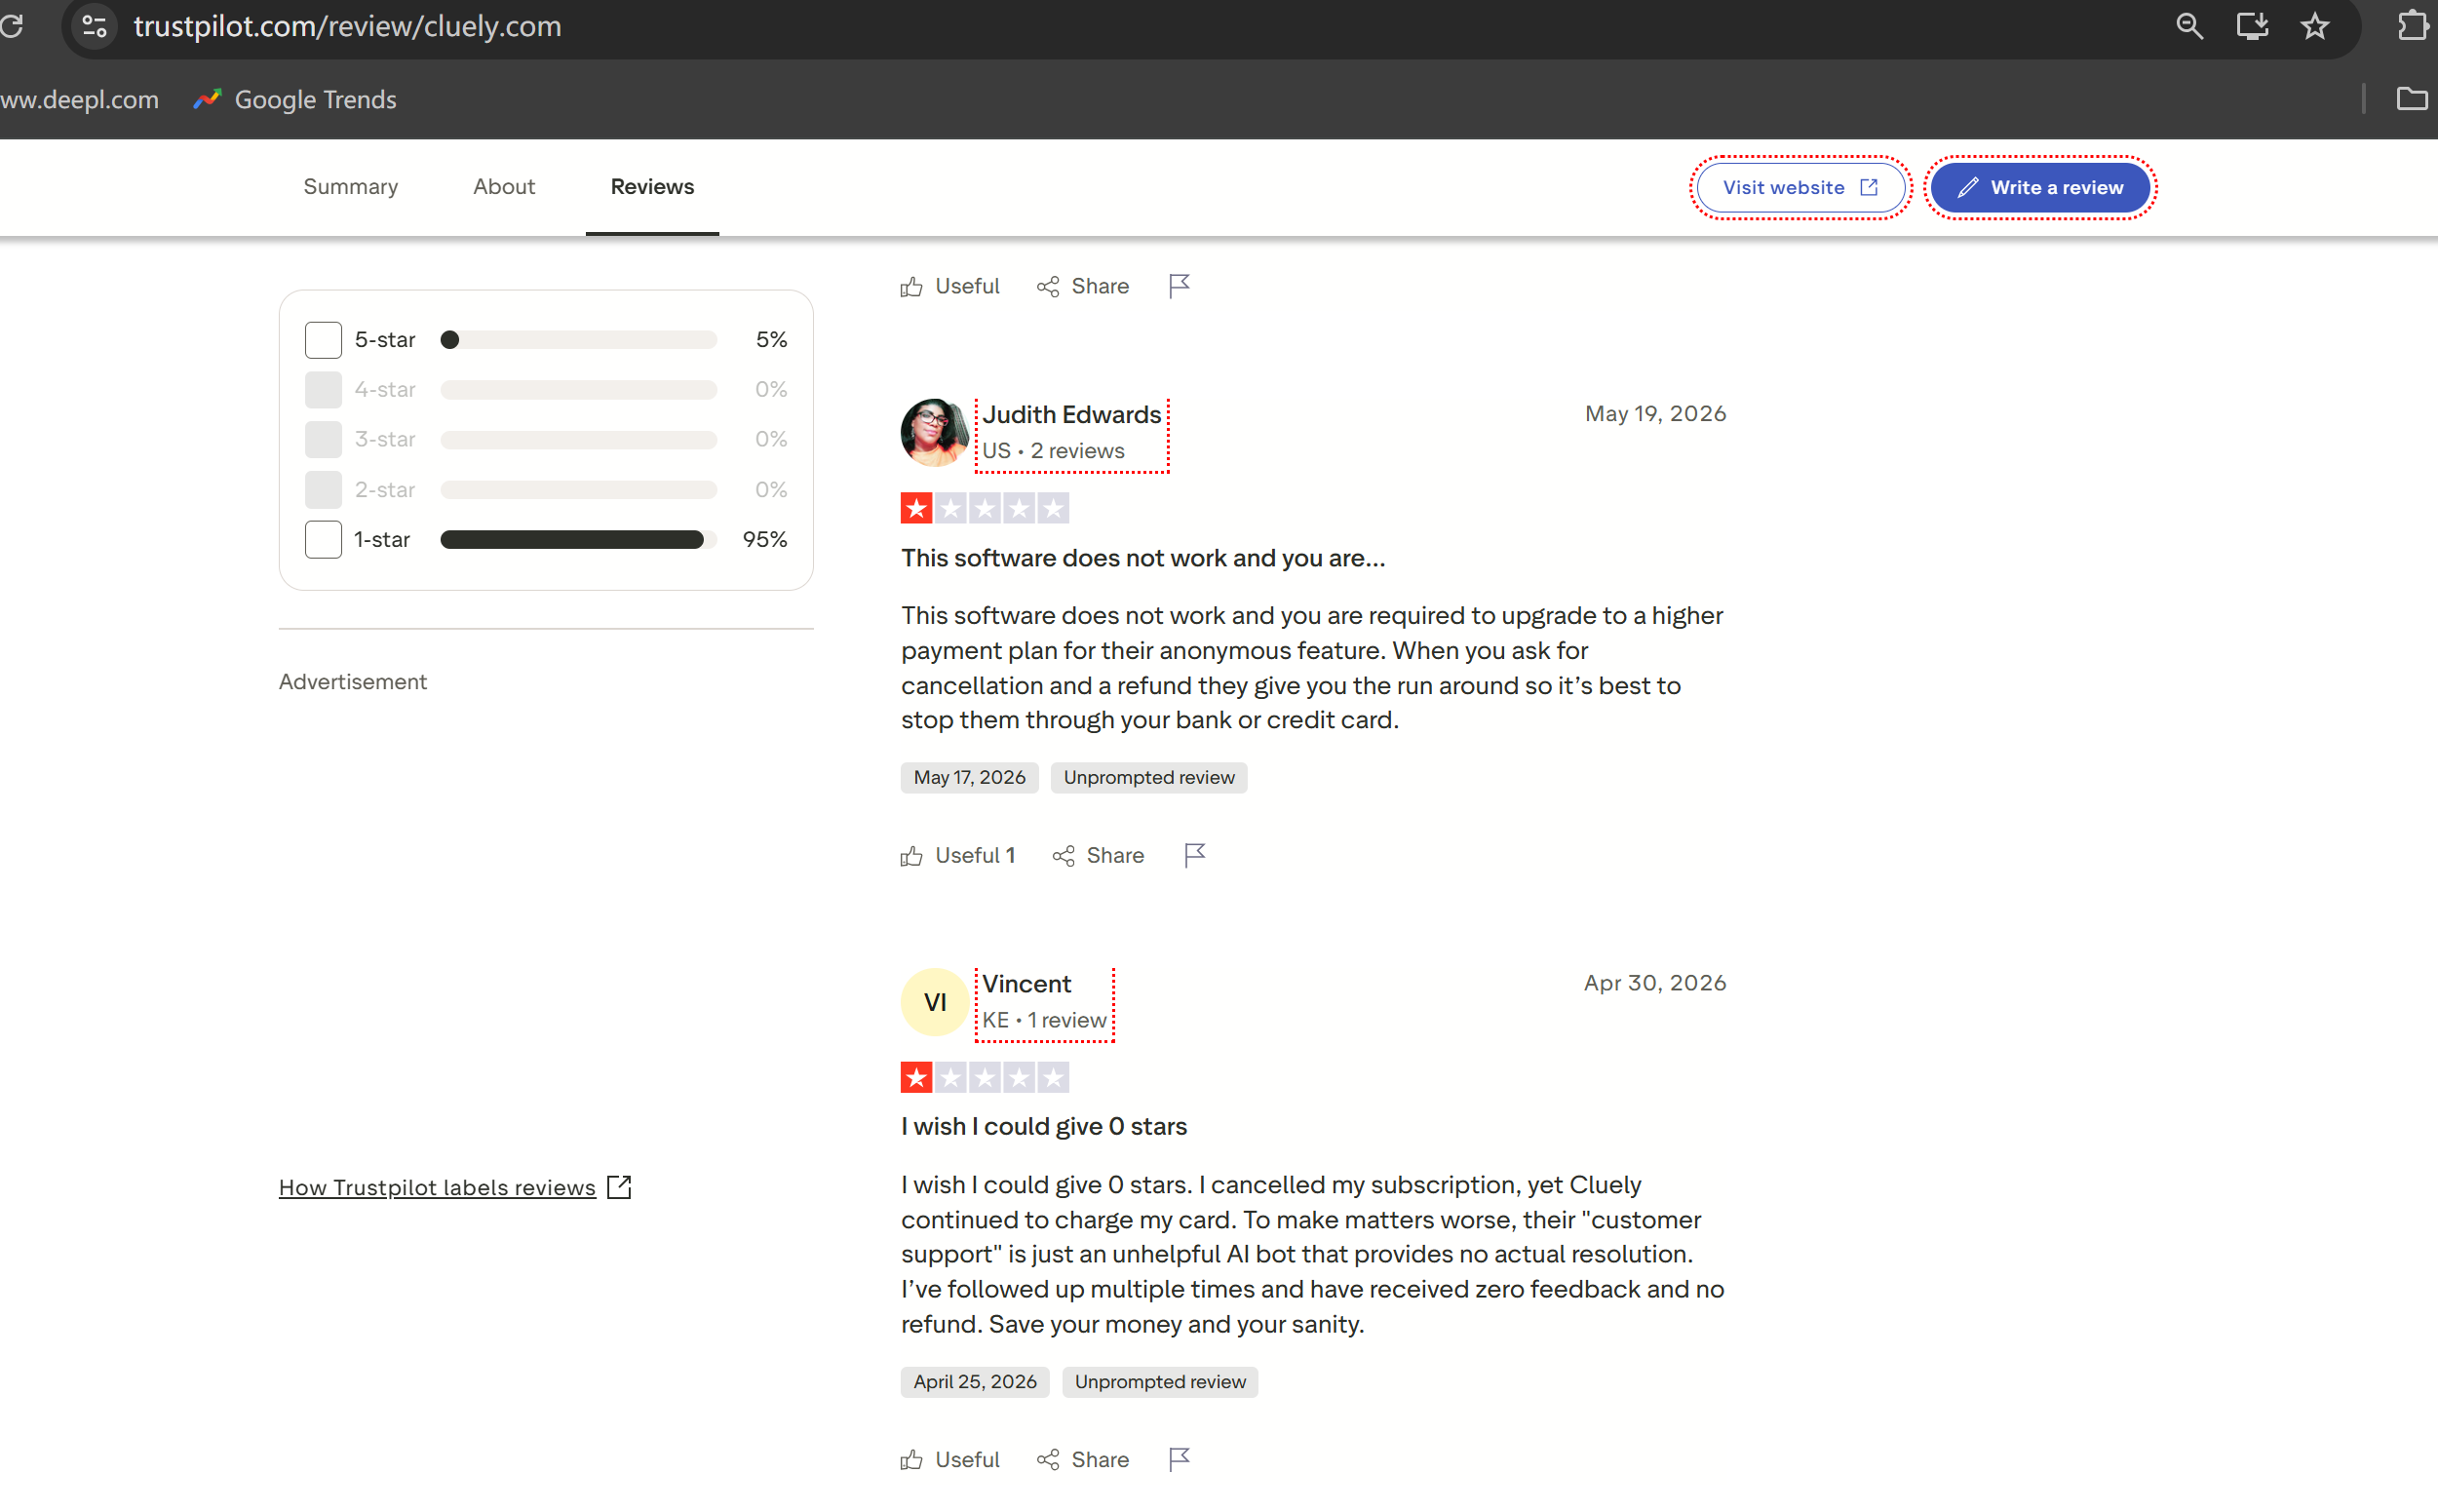Click the "Apr 30, 2026" review date

[1655, 983]
